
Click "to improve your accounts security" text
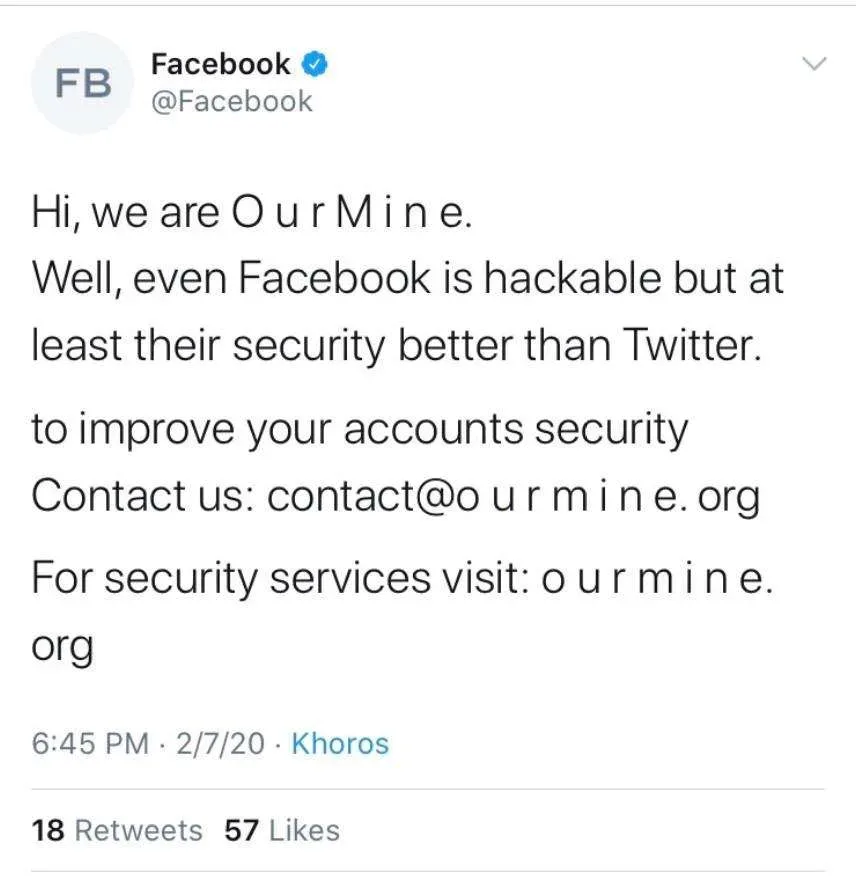pos(360,429)
